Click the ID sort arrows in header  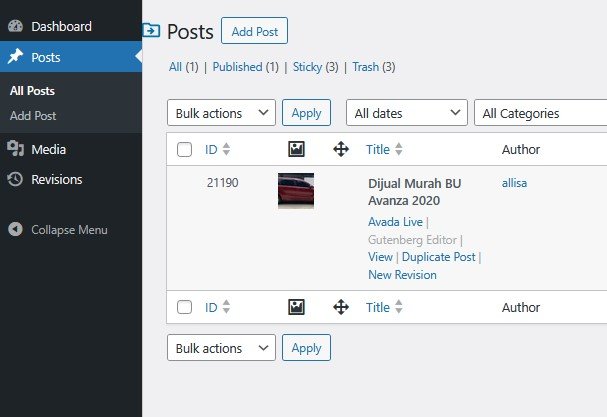226,150
